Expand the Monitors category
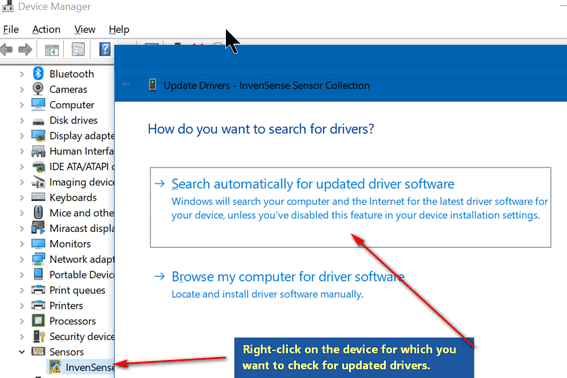567x378 pixels. [x=22, y=244]
